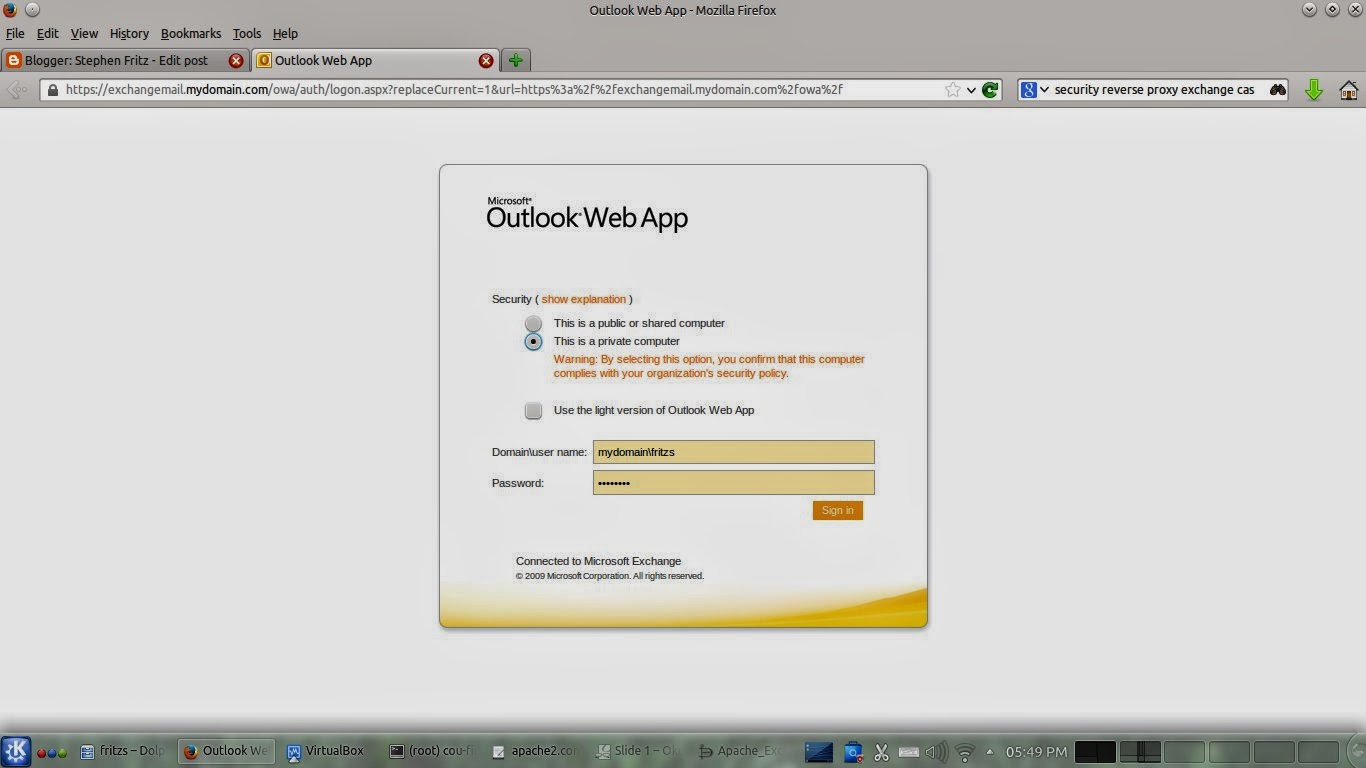Click the Outlook Web App logo

pos(588,214)
